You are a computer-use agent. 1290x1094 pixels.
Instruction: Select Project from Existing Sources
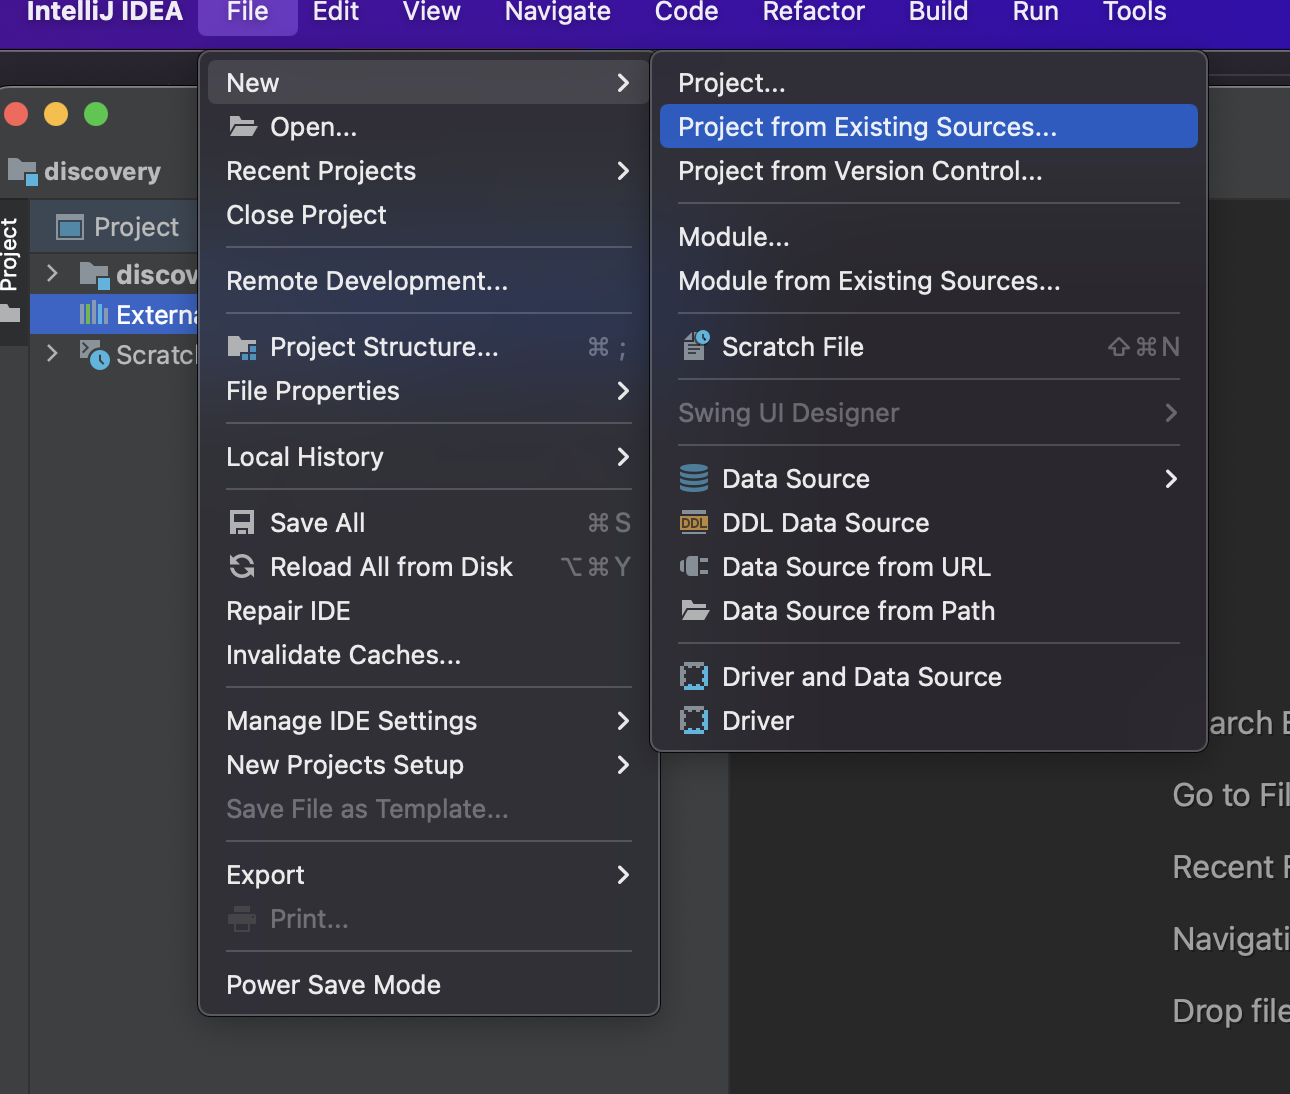(866, 127)
